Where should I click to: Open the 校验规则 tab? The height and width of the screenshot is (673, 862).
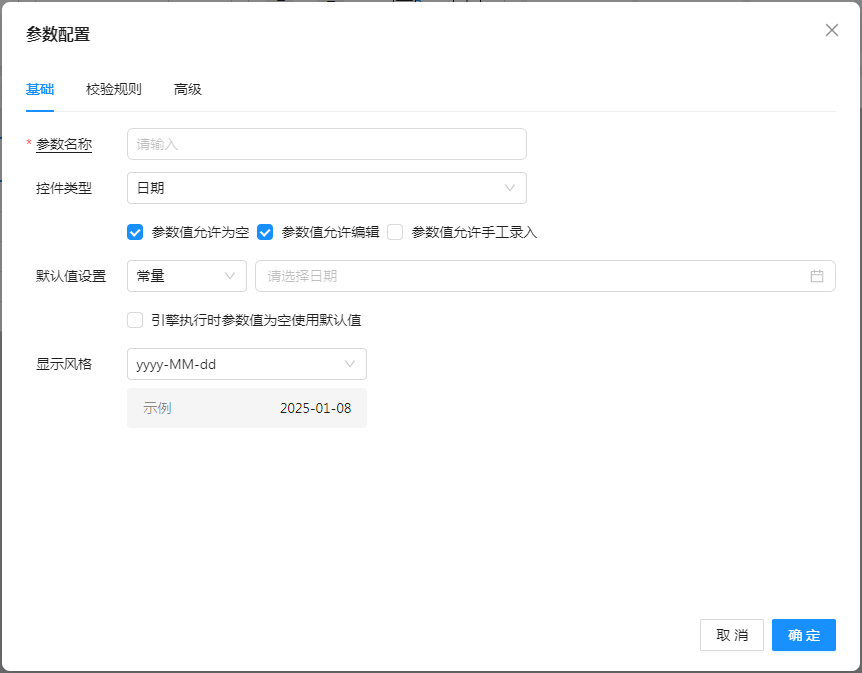pos(114,89)
